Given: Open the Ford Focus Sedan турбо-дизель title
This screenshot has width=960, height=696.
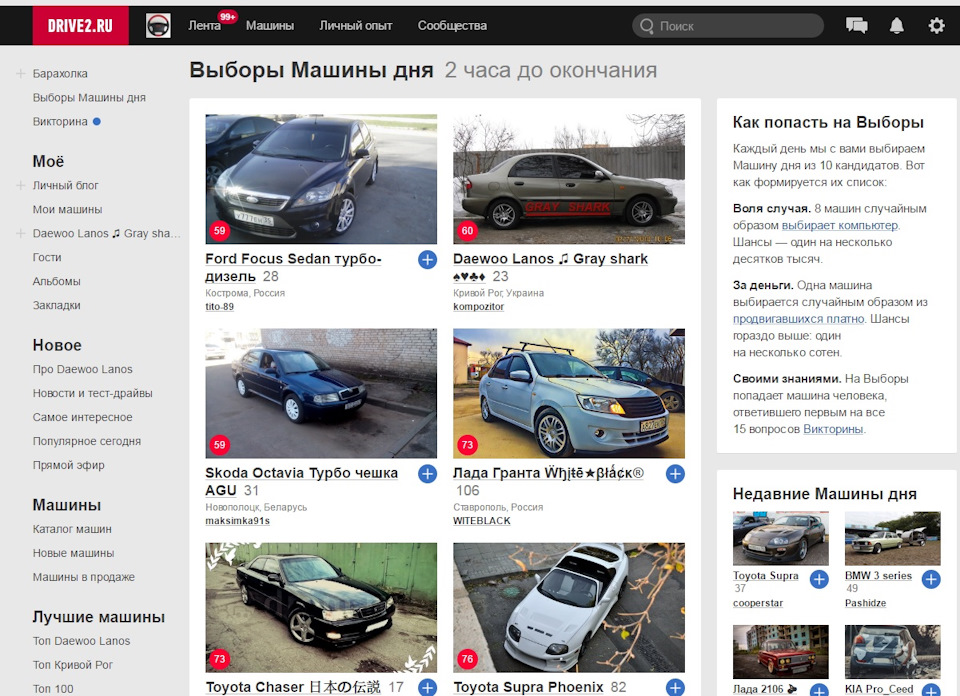Looking at the screenshot, I should (x=293, y=268).
